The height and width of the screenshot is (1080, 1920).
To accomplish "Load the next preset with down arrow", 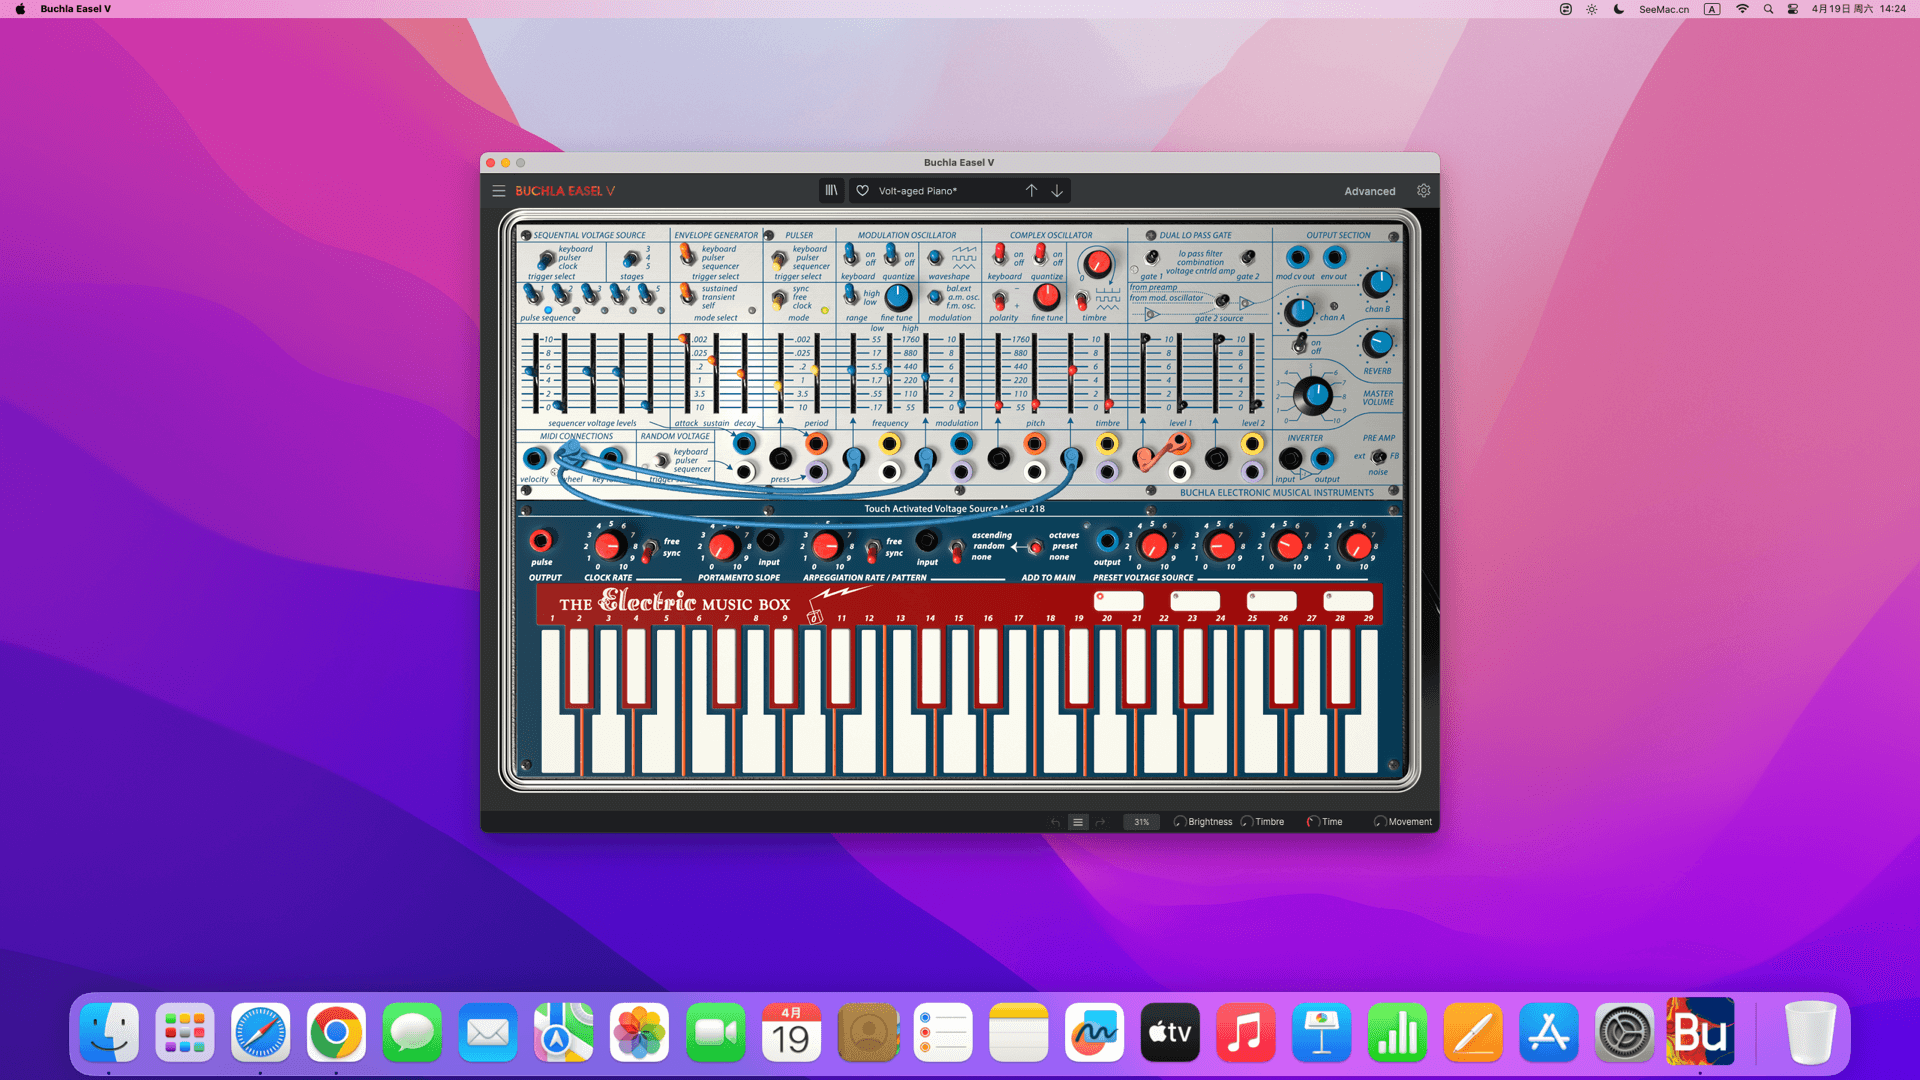I will [1057, 190].
